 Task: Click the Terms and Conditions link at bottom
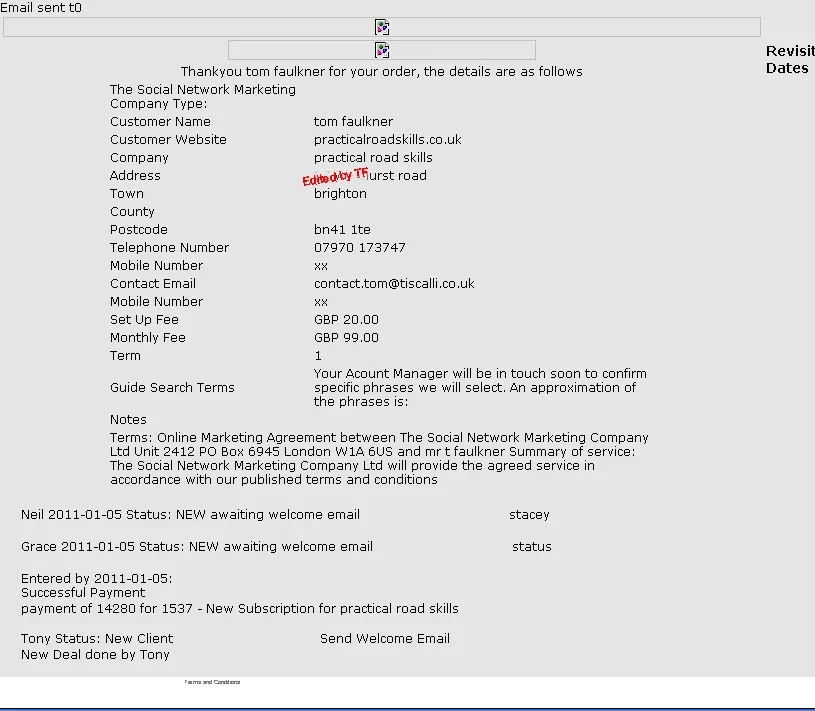pos(212,682)
